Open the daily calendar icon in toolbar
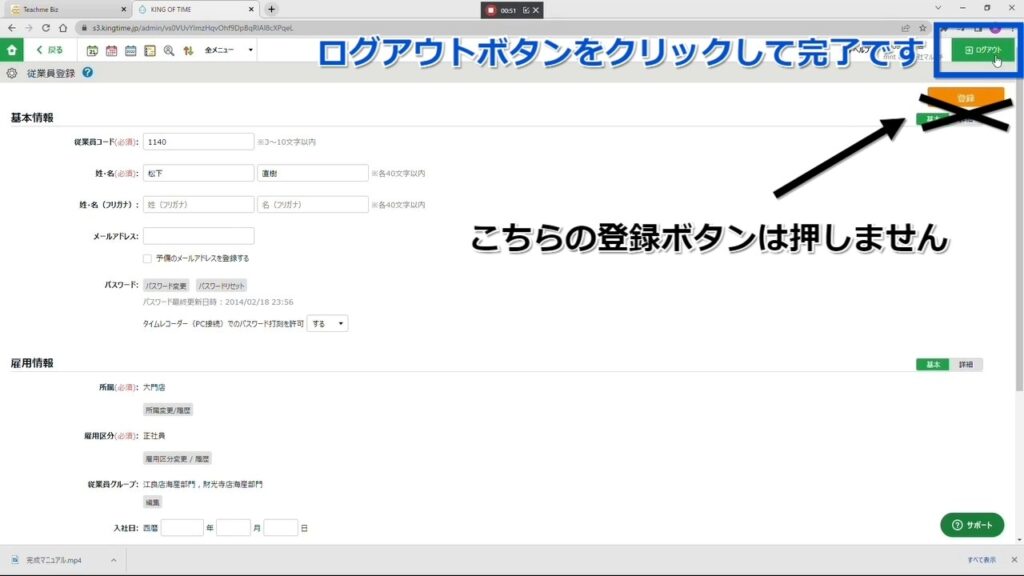This screenshot has width=1024, height=576. click(x=93, y=50)
